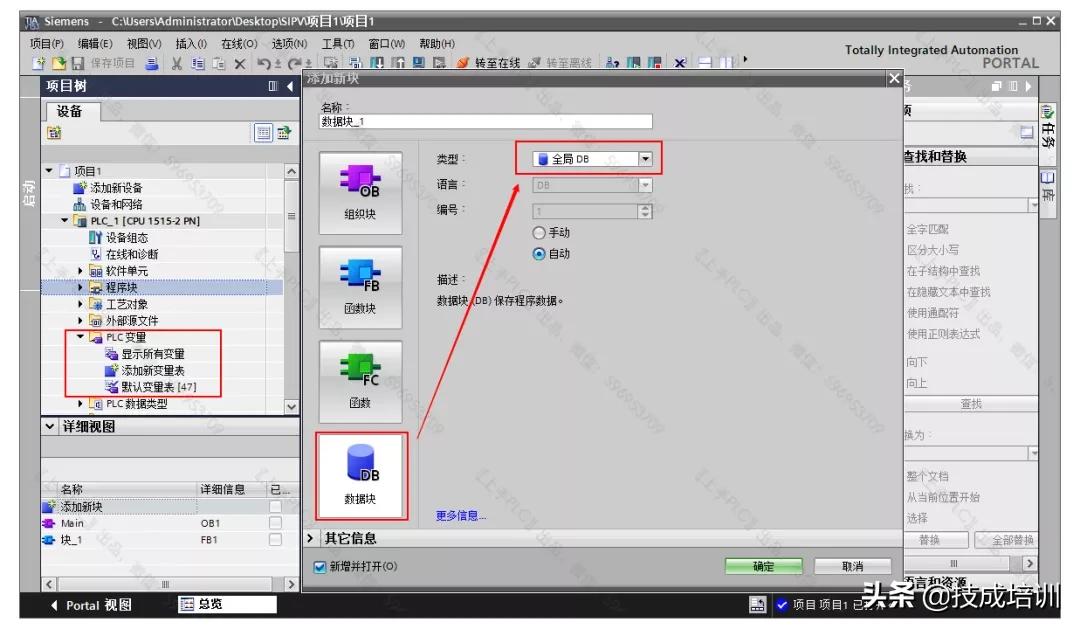
Task: Open the 更多信息 link
Action: (x=461, y=515)
